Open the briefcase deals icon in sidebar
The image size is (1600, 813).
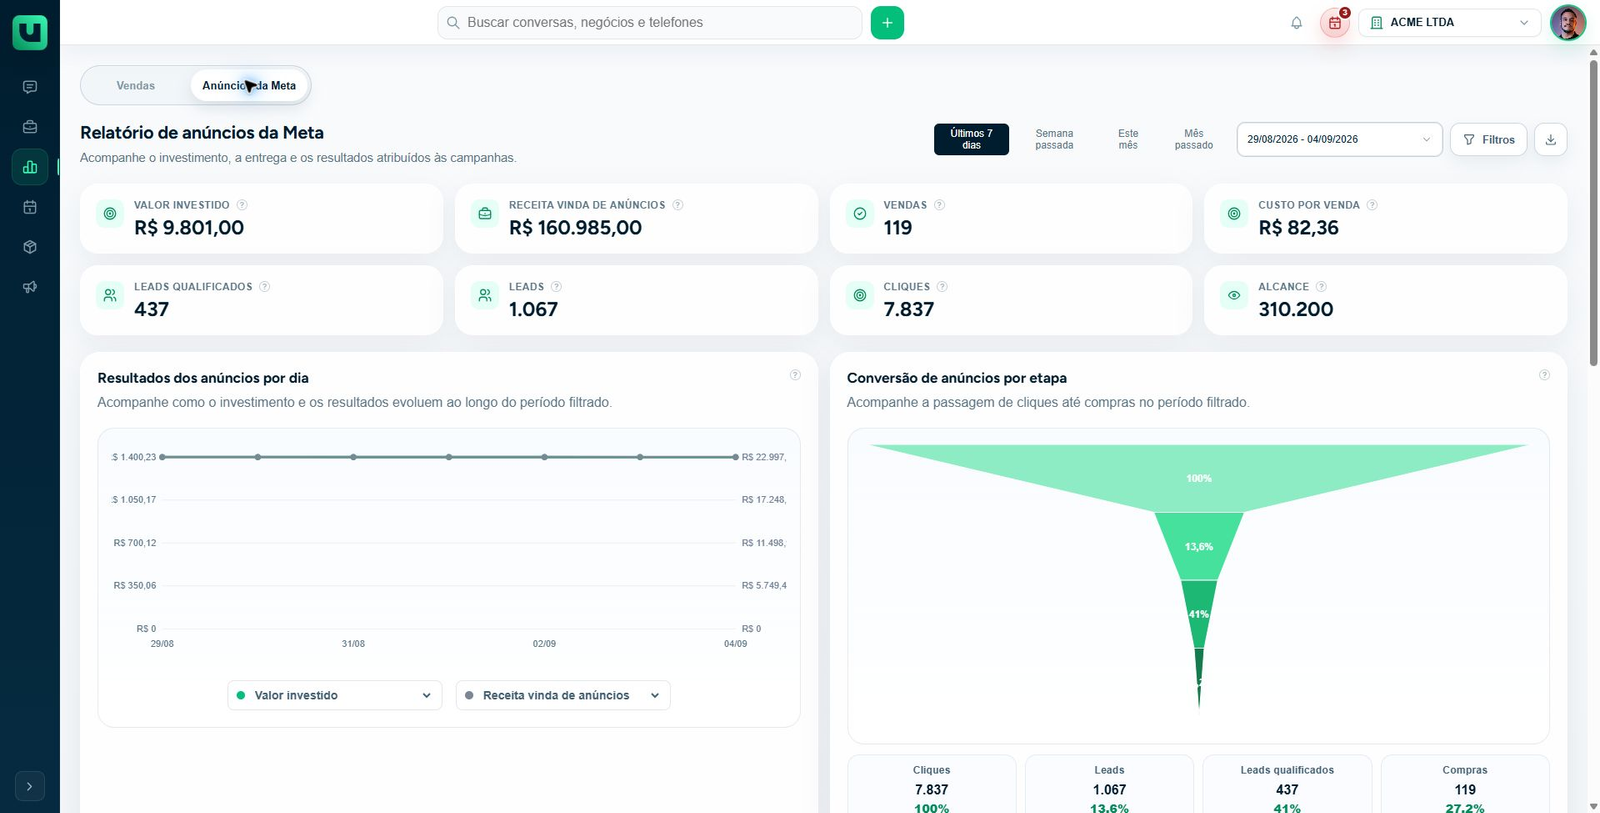30,127
